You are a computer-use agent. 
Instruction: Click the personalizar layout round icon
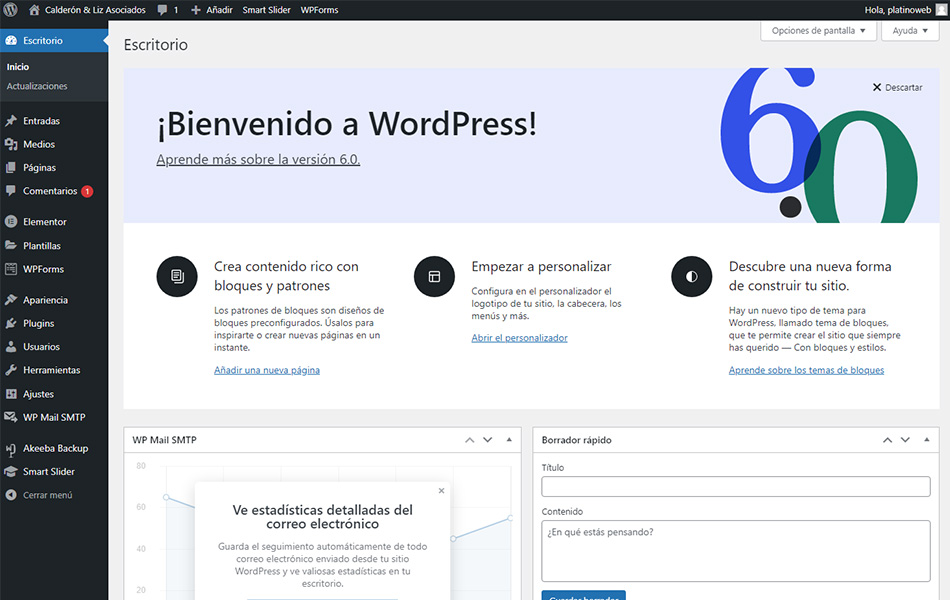434,276
